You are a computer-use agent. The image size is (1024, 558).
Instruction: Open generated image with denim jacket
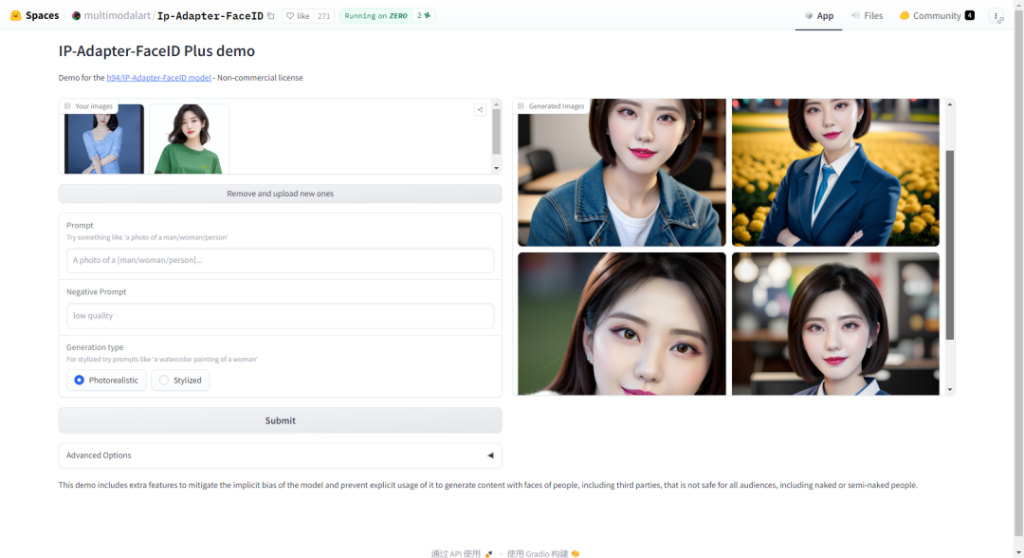tap(622, 172)
